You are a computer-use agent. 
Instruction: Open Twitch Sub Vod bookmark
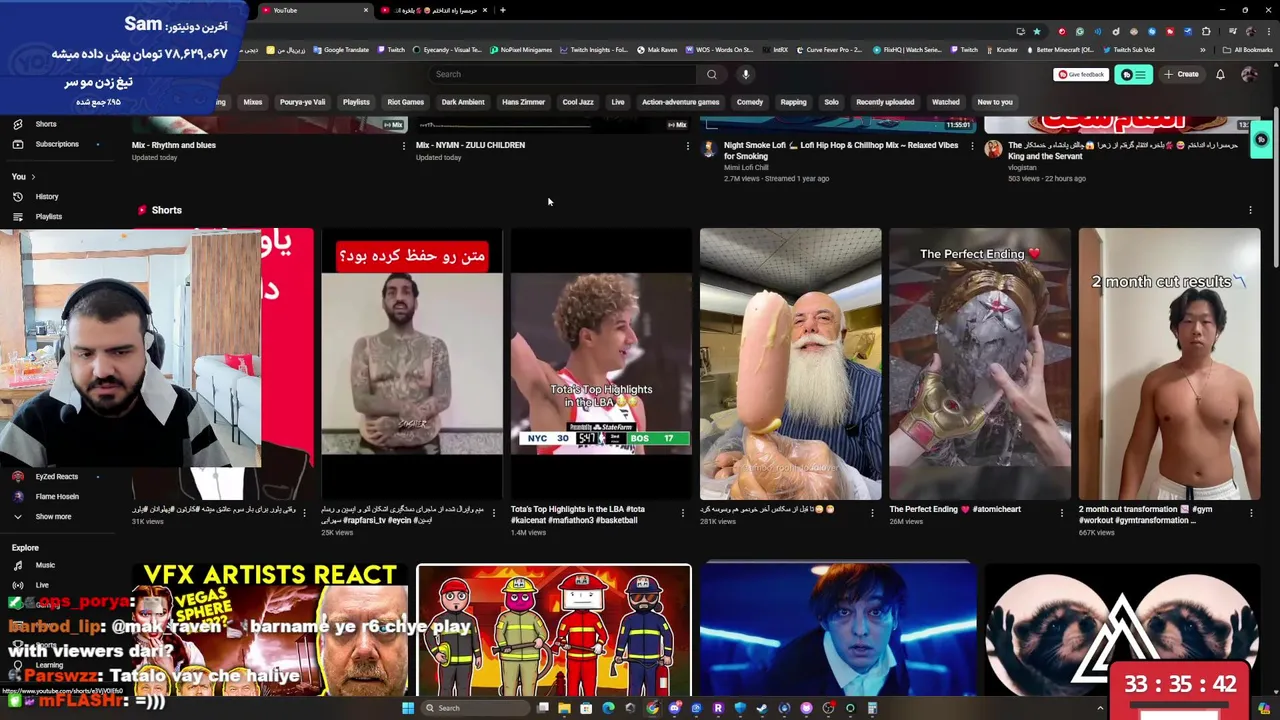click(x=1129, y=50)
